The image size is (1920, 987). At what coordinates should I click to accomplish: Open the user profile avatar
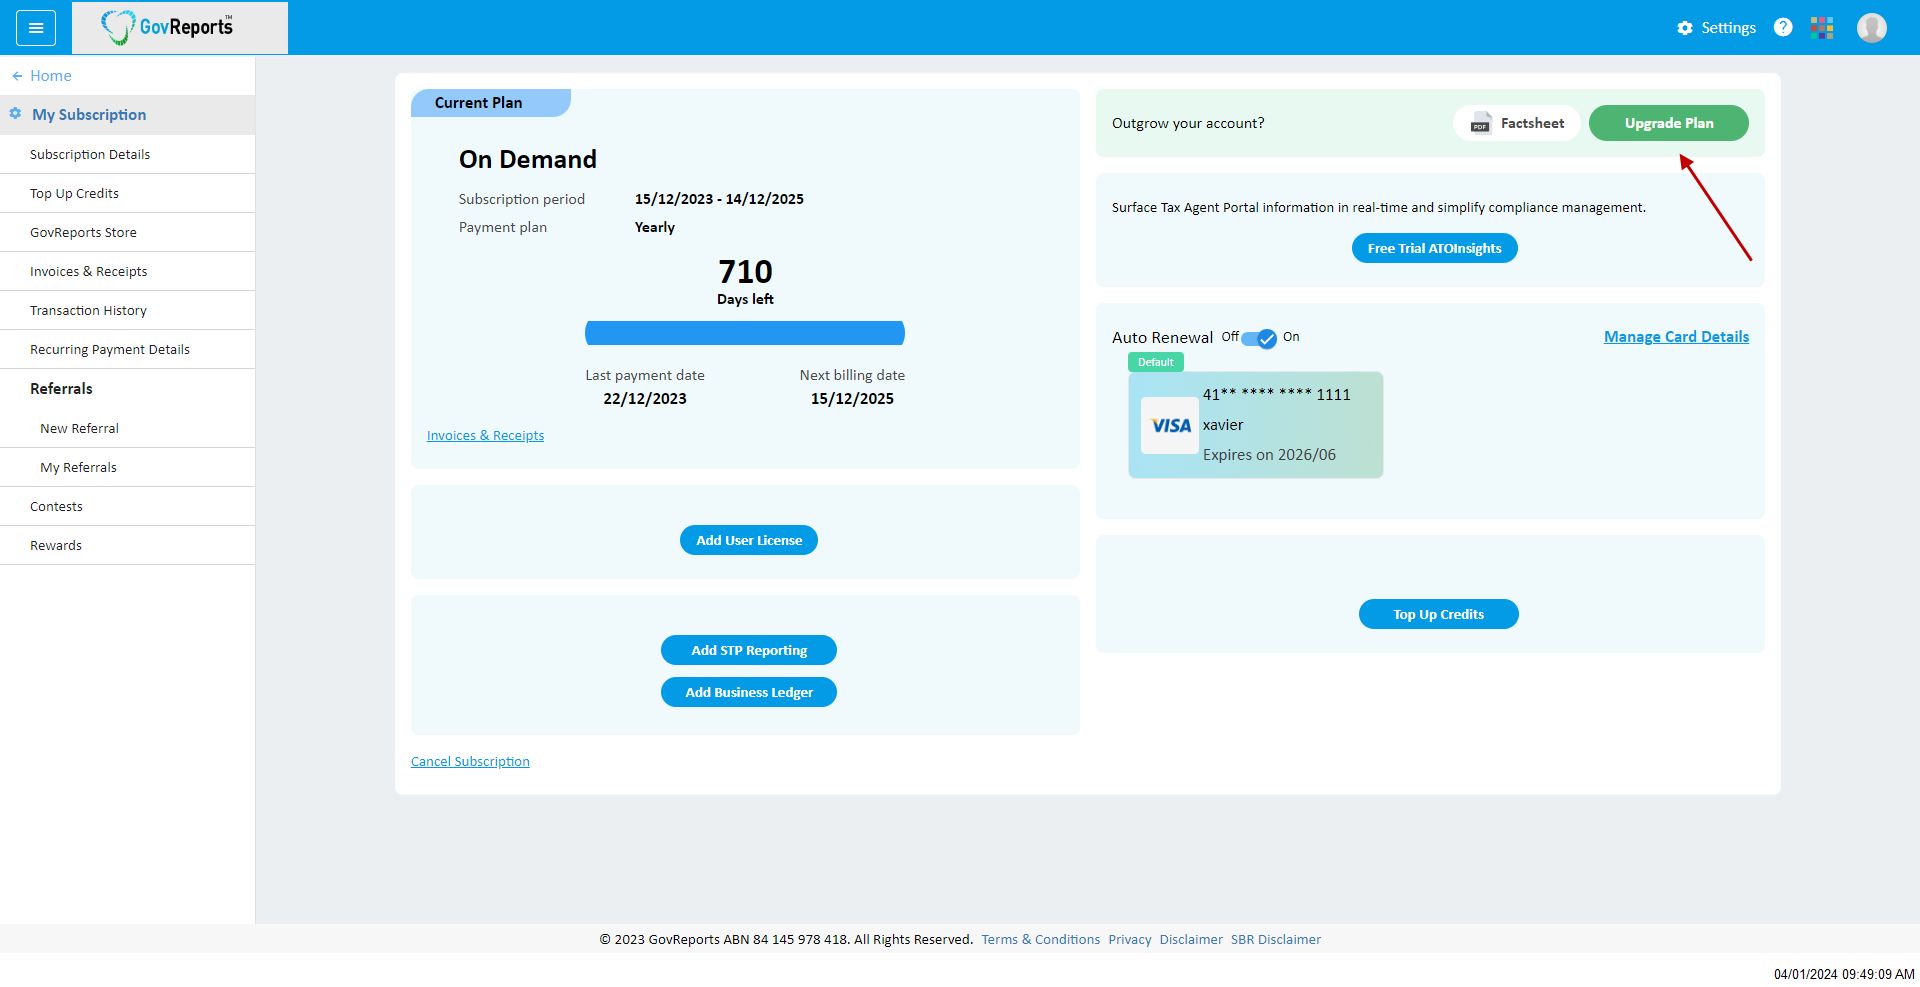(x=1871, y=28)
